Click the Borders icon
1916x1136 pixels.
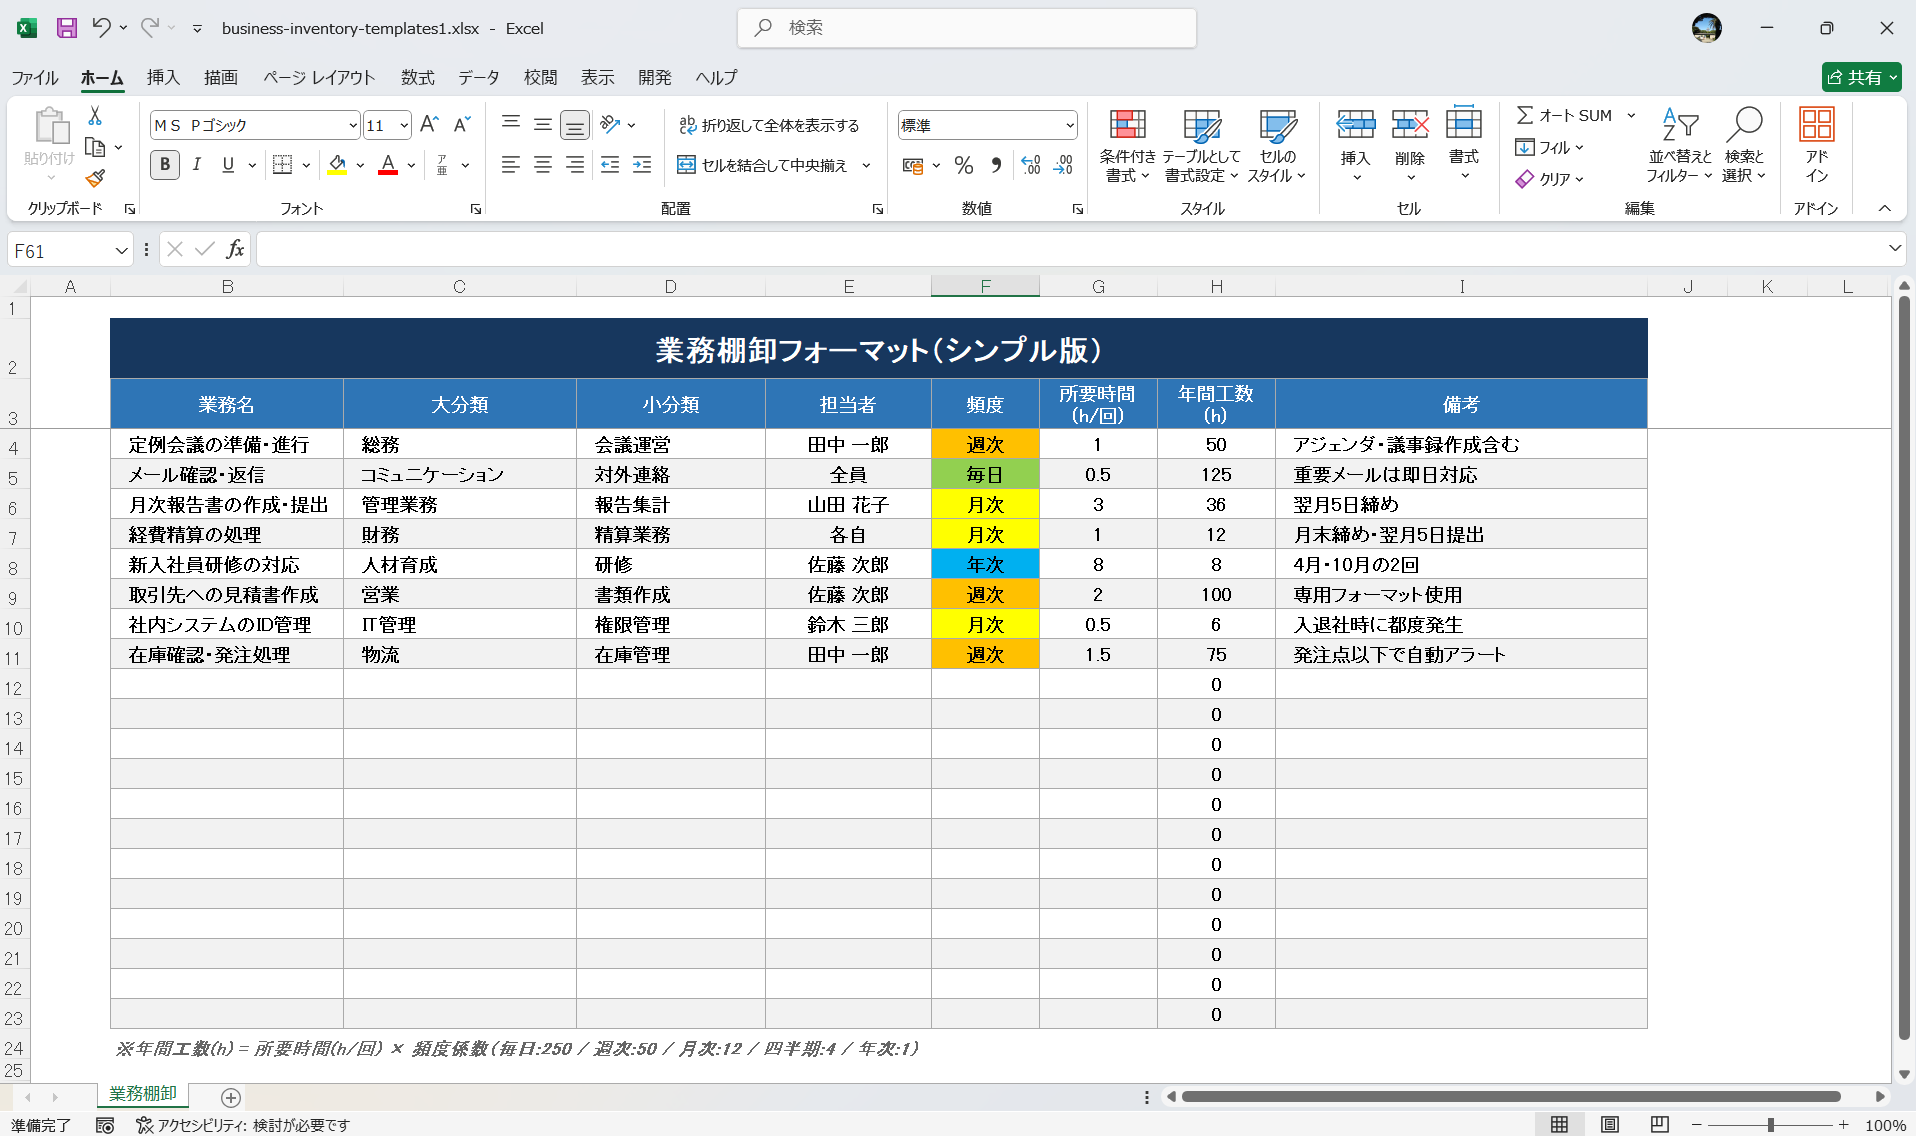click(x=283, y=165)
